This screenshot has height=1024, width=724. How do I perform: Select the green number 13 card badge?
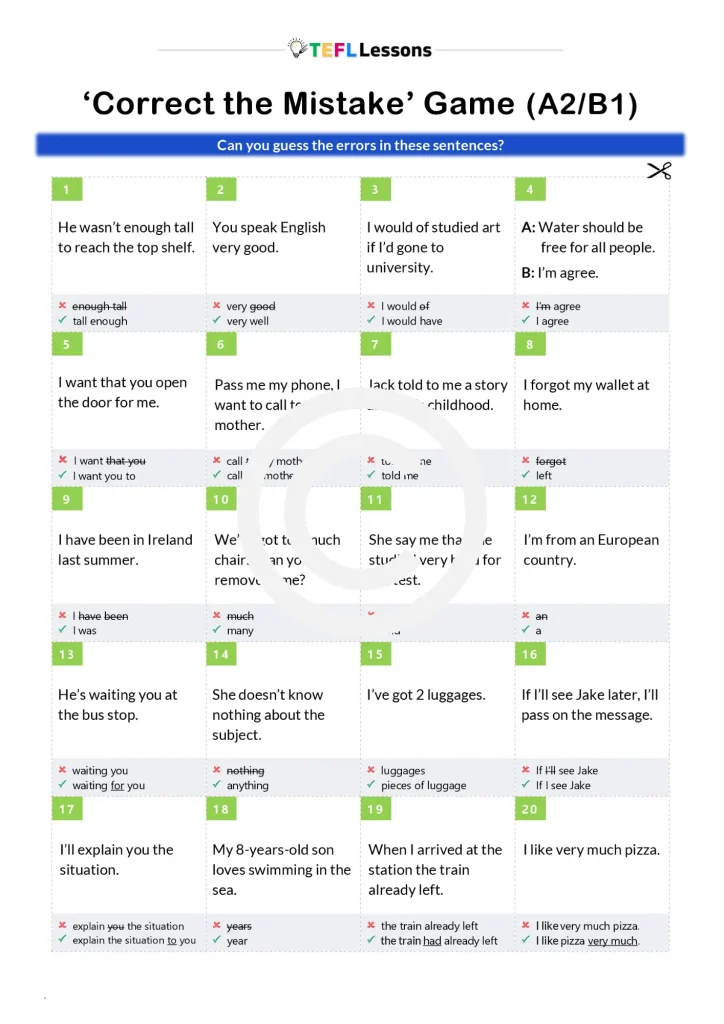coord(67,655)
